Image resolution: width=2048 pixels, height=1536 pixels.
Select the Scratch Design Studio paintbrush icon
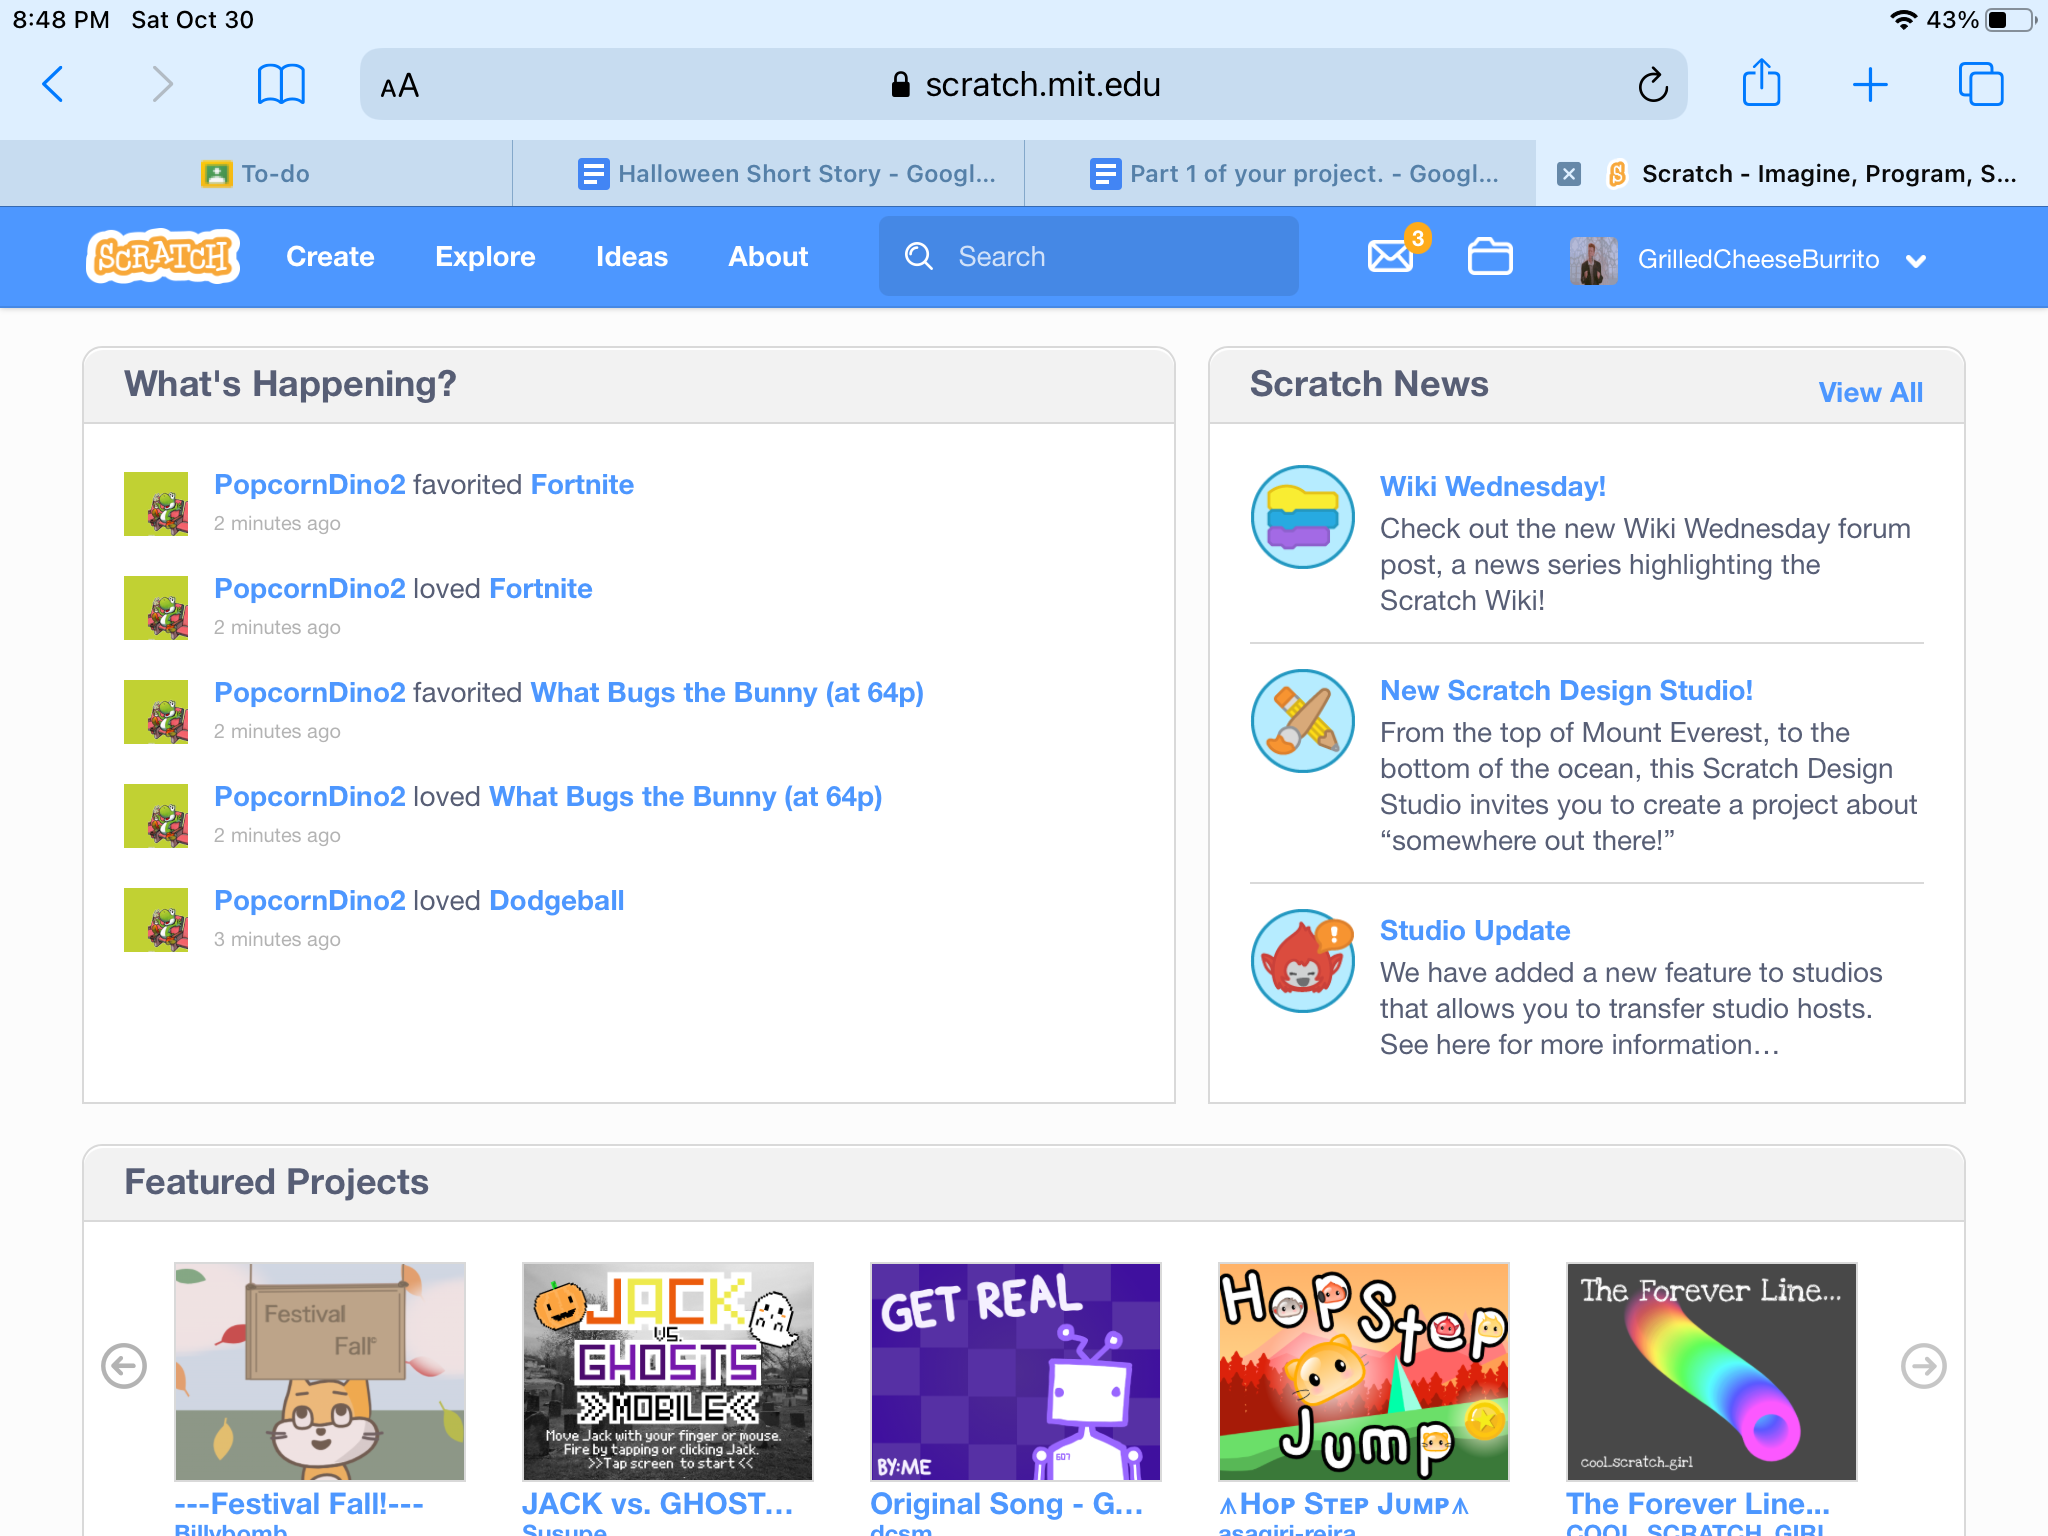[x=1302, y=721]
